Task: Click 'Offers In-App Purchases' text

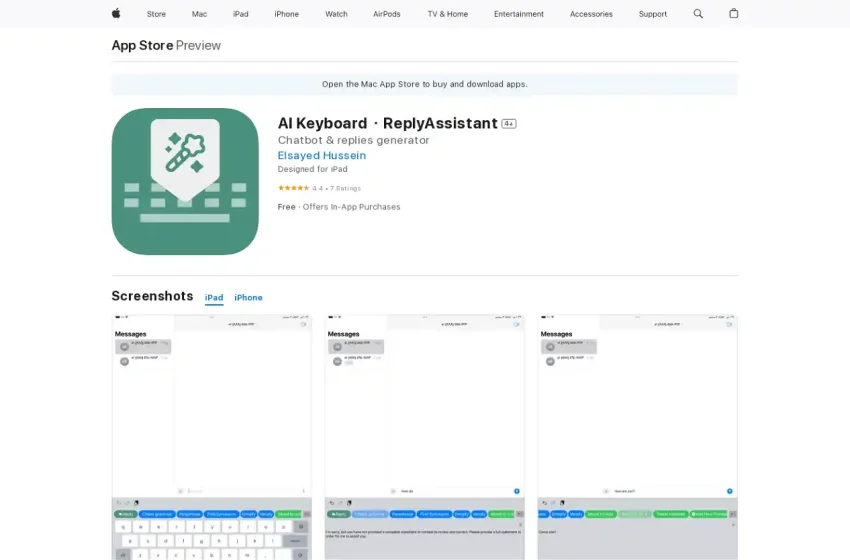Action: [351, 207]
